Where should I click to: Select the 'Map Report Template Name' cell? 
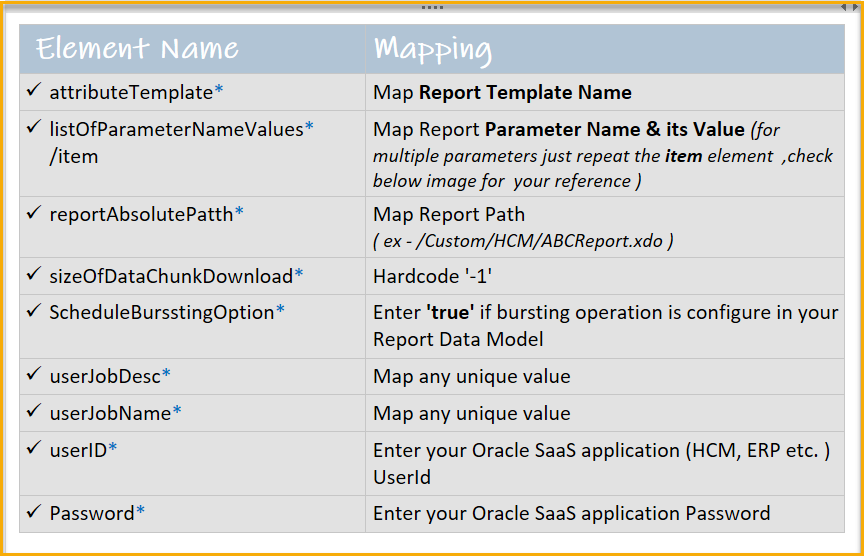502,93
